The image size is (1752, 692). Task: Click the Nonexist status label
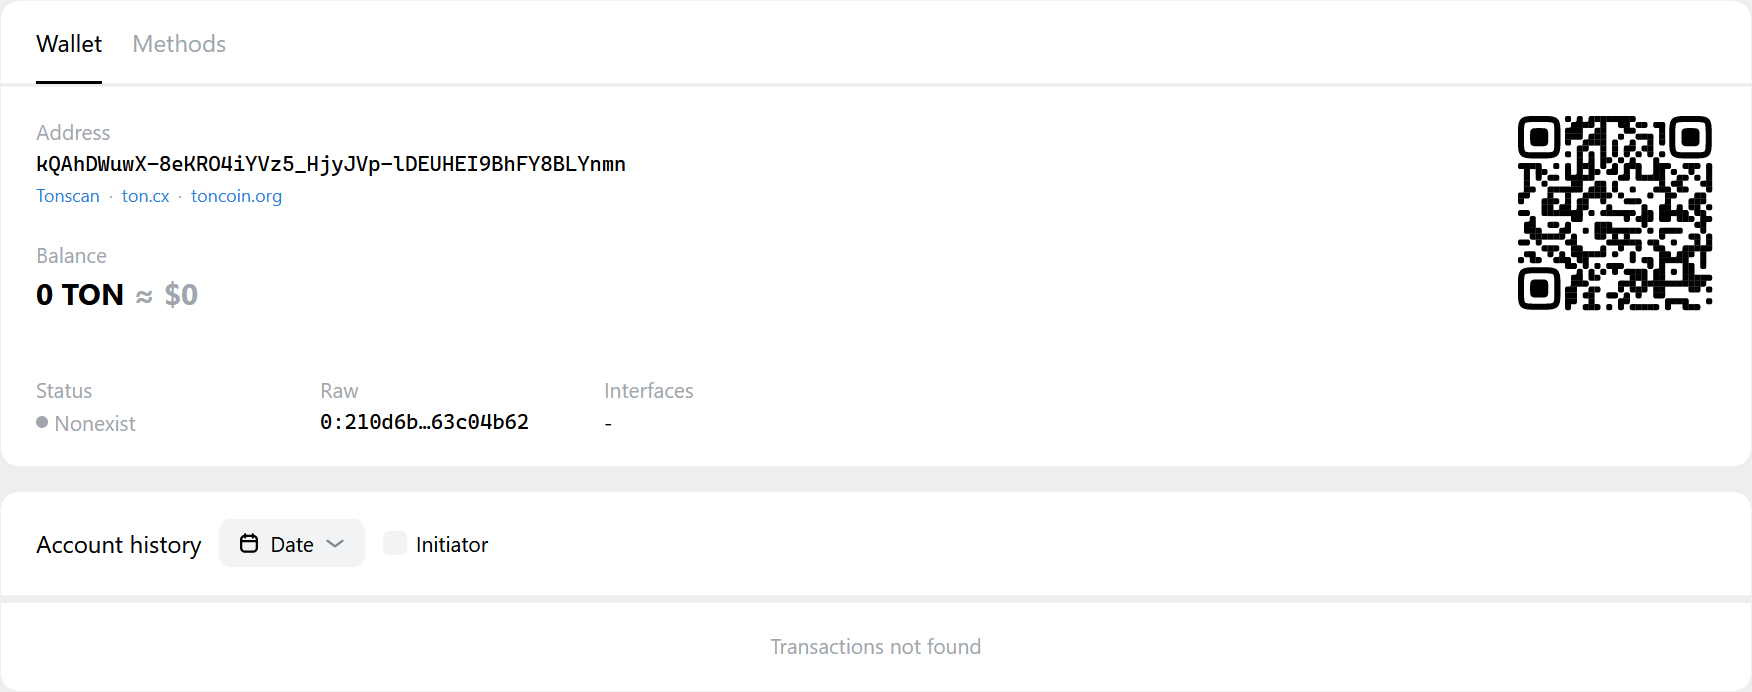coord(95,423)
